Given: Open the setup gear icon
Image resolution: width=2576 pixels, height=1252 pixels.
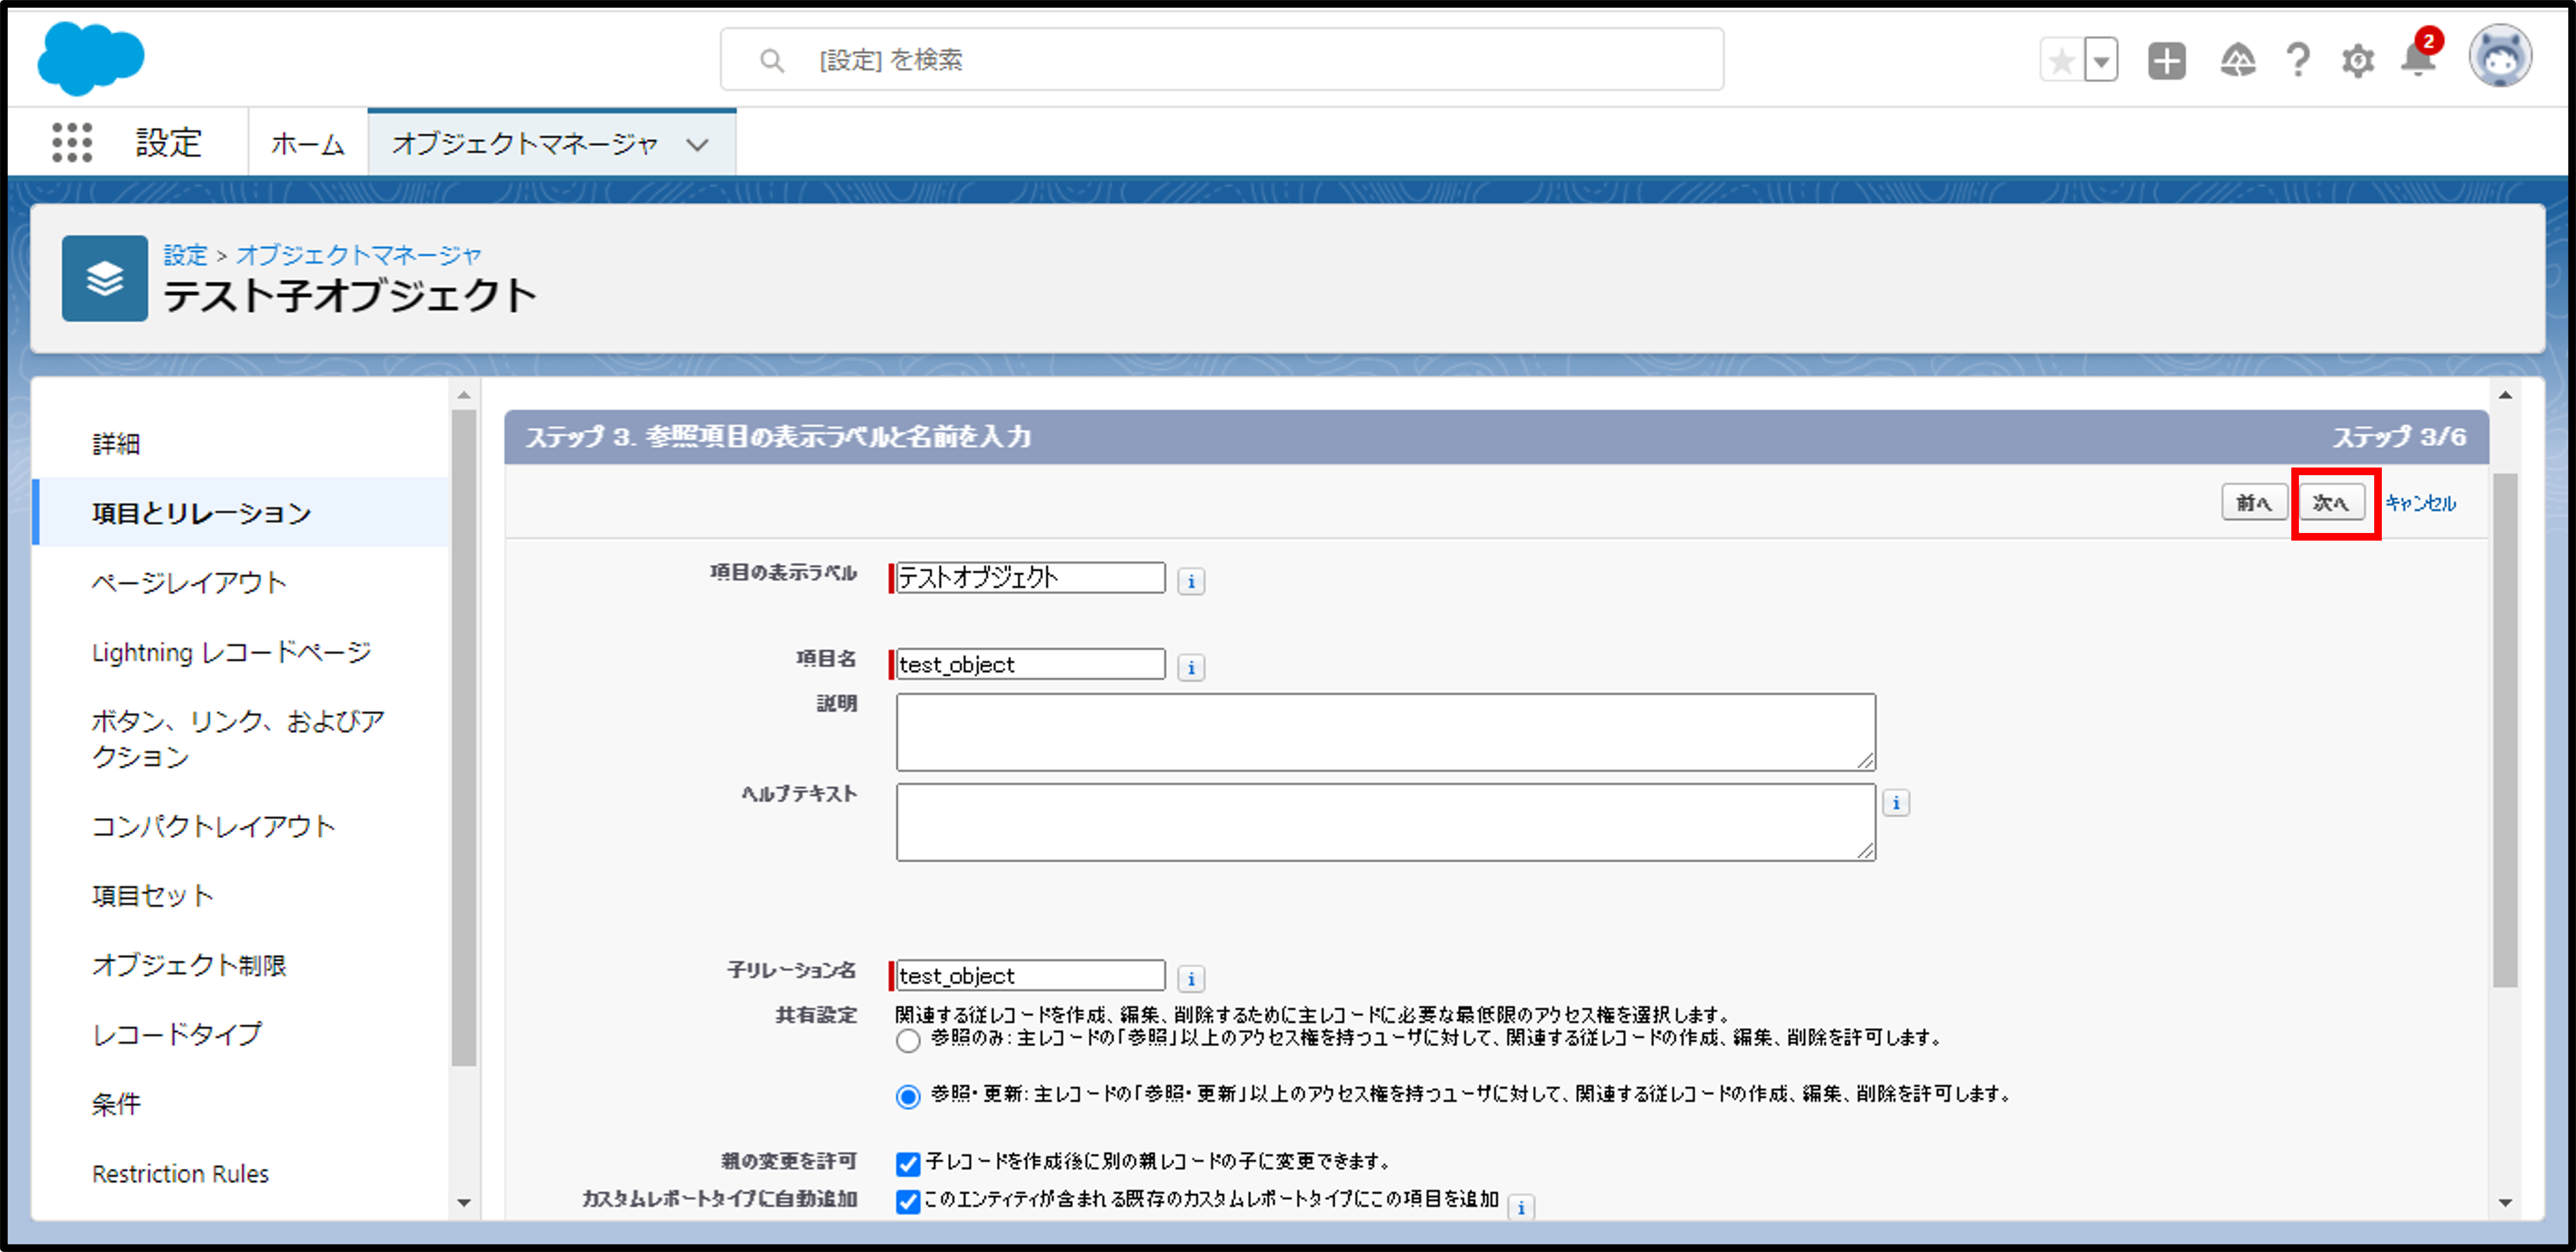Looking at the screenshot, I should click(x=2357, y=61).
